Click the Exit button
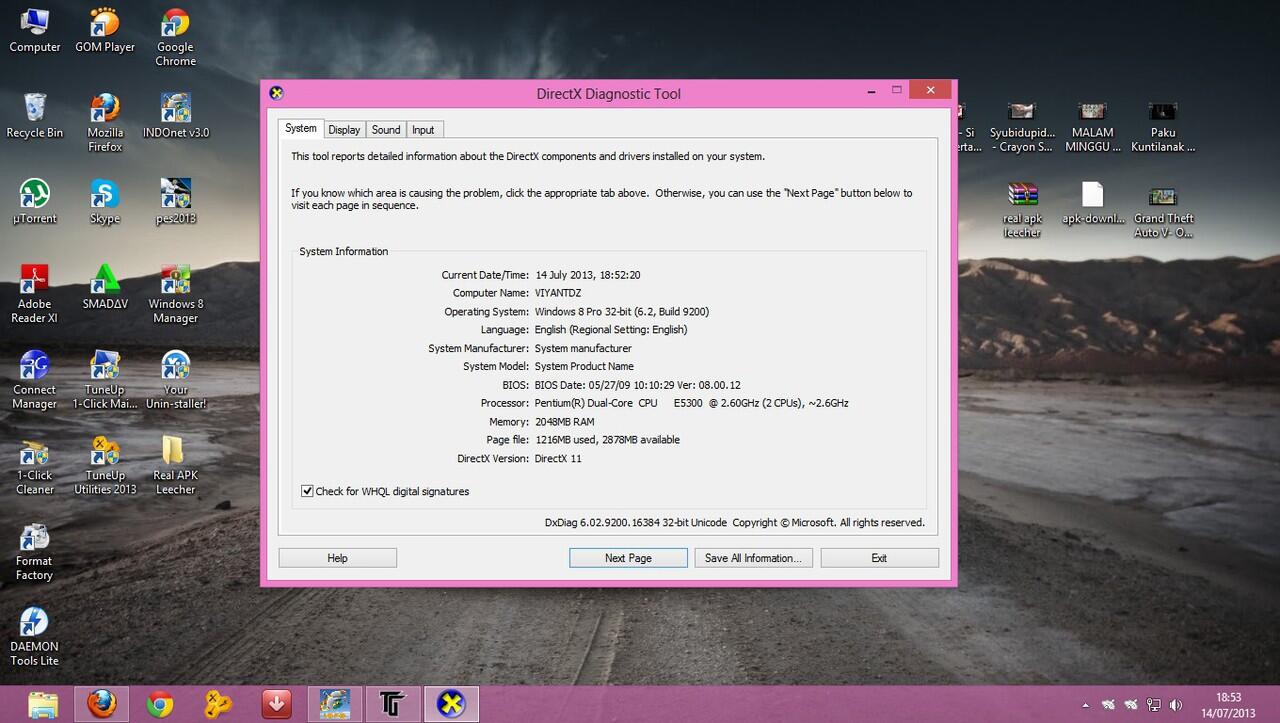 (879, 558)
